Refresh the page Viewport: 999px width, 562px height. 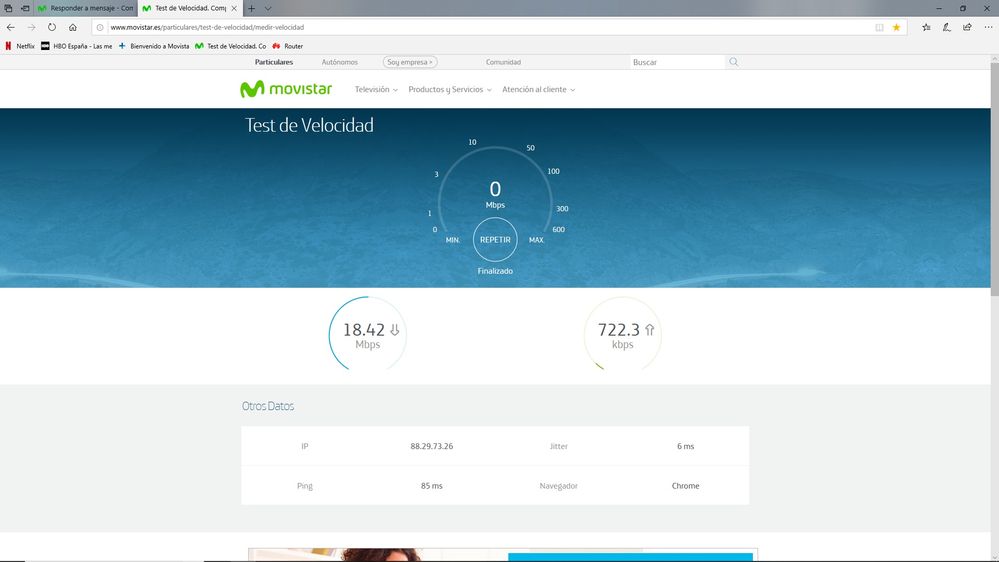click(52, 27)
